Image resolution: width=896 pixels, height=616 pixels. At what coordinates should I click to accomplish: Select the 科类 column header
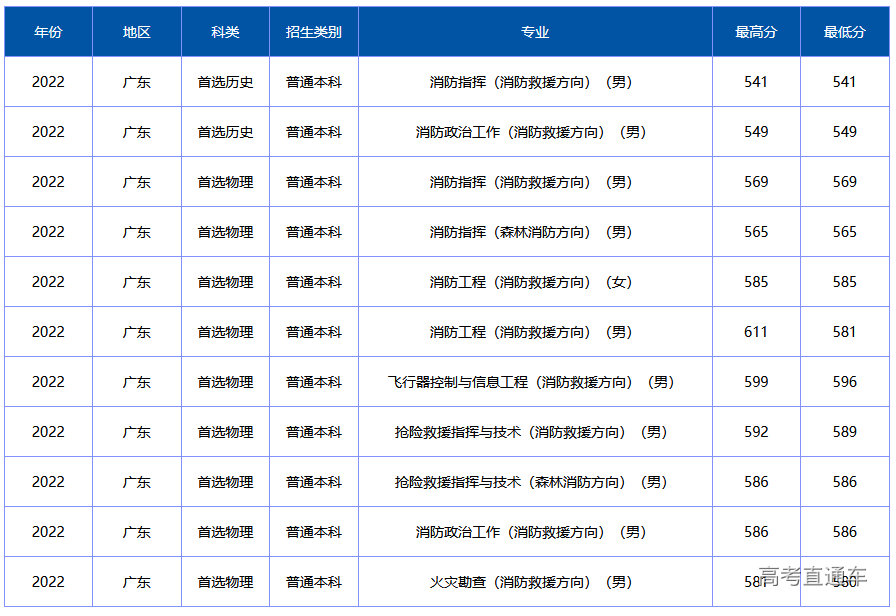pyautogui.click(x=225, y=32)
